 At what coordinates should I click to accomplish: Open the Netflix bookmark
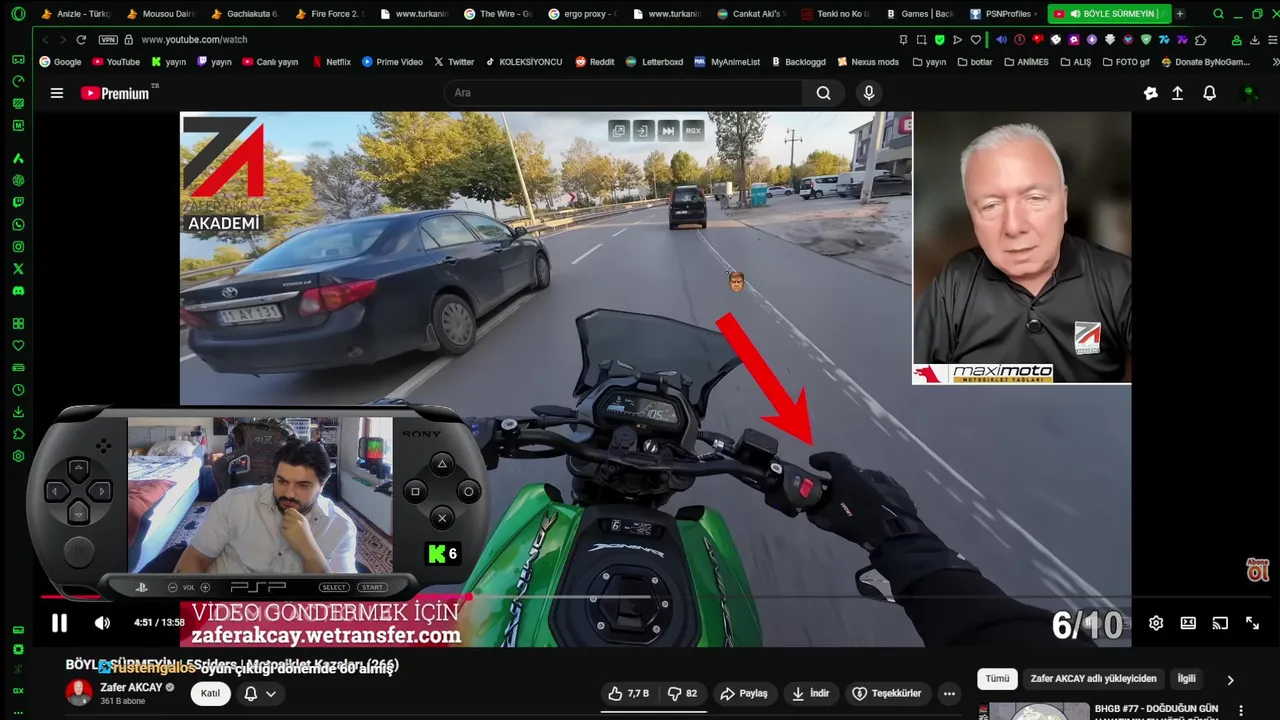pyautogui.click(x=331, y=62)
